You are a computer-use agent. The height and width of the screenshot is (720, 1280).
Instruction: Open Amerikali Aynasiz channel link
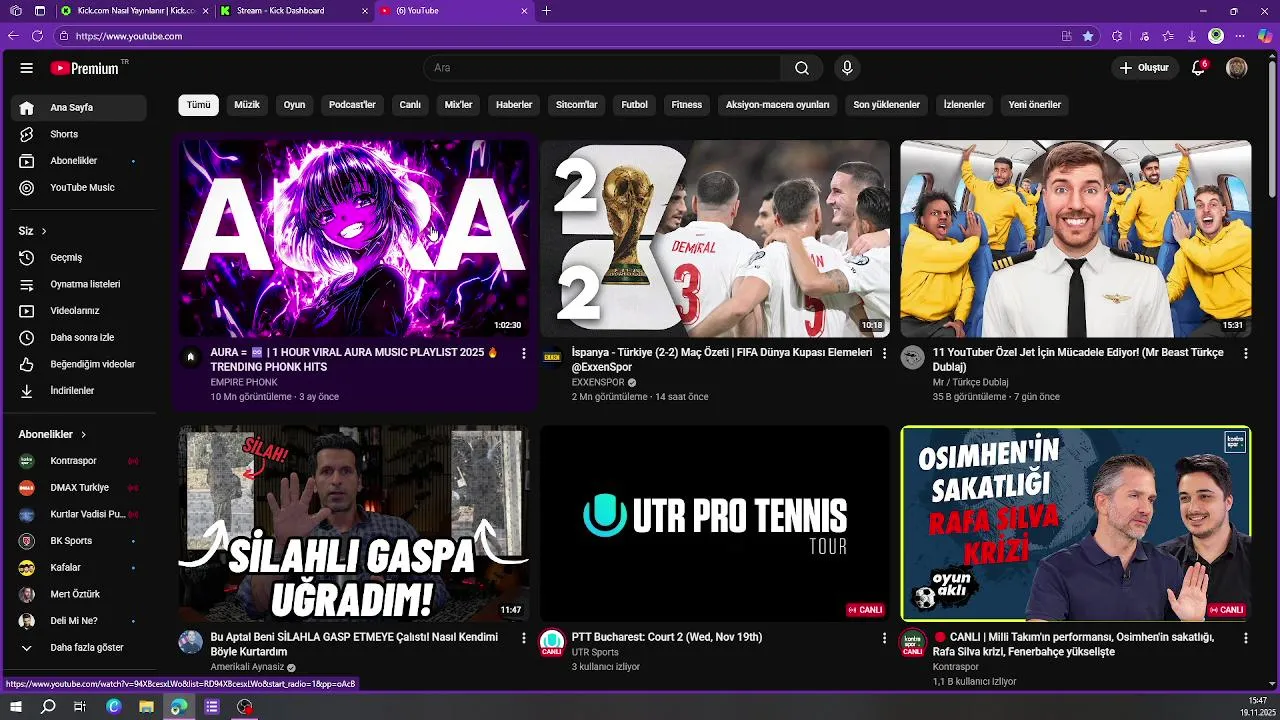pos(247,667)
